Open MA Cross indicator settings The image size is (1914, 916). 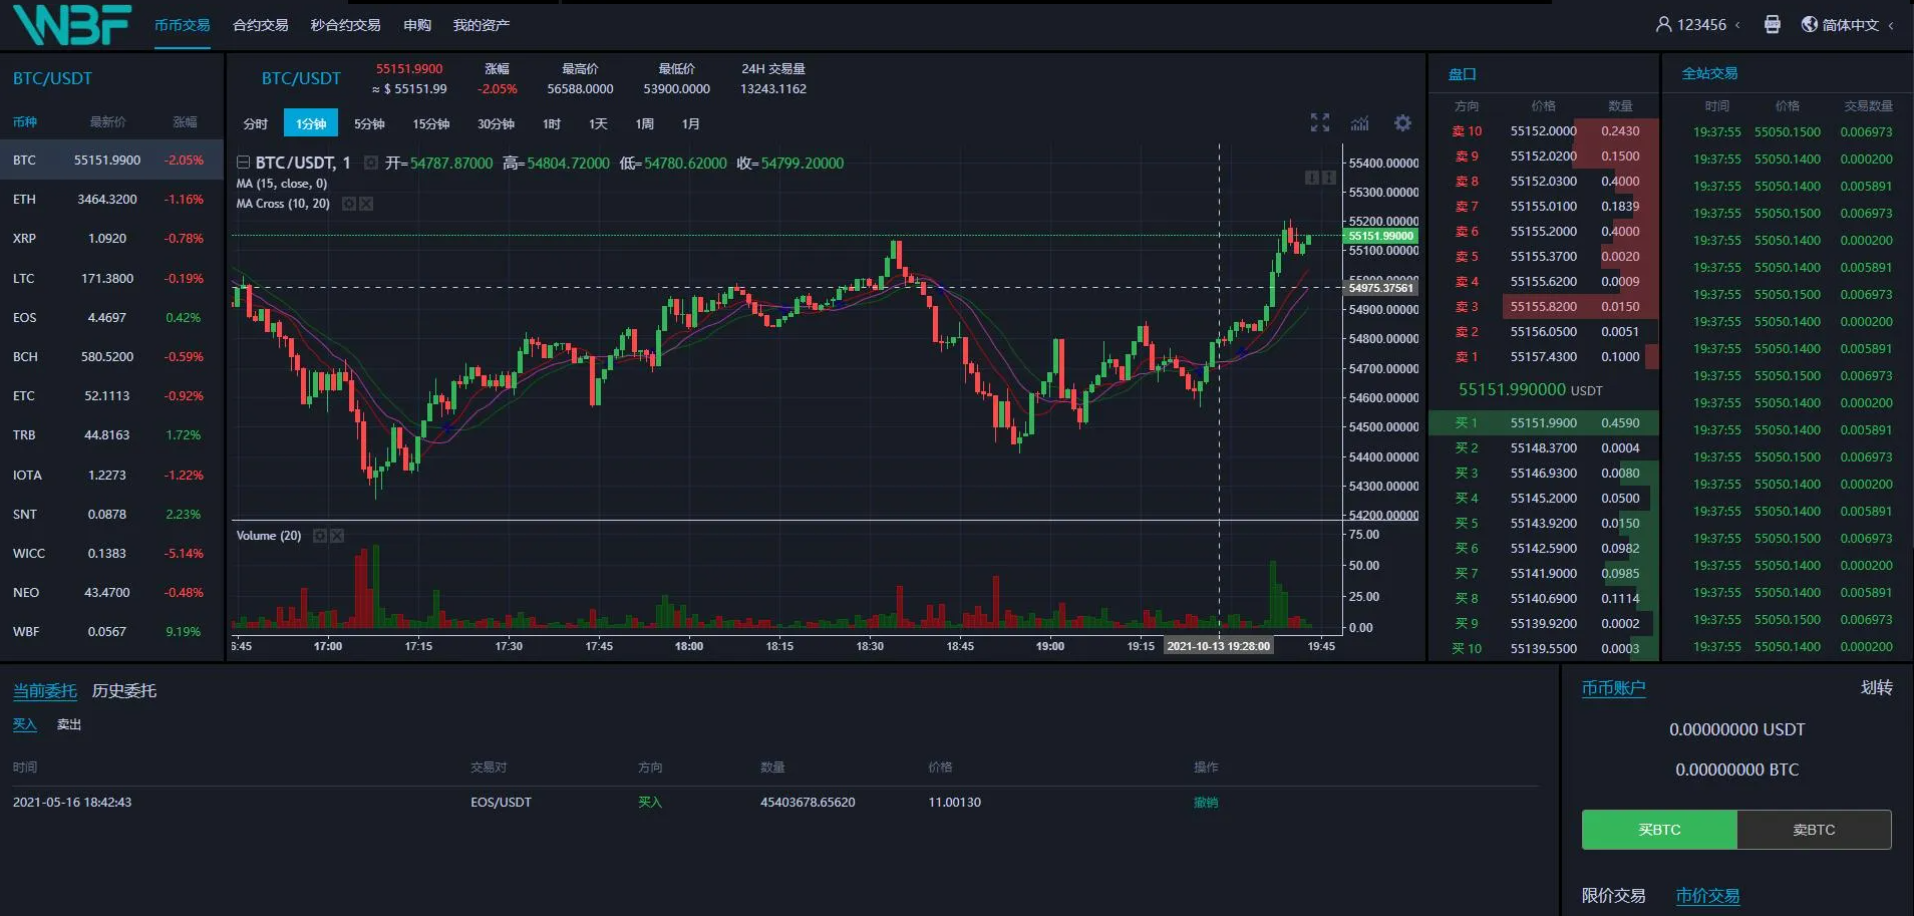tap(349, 204)
